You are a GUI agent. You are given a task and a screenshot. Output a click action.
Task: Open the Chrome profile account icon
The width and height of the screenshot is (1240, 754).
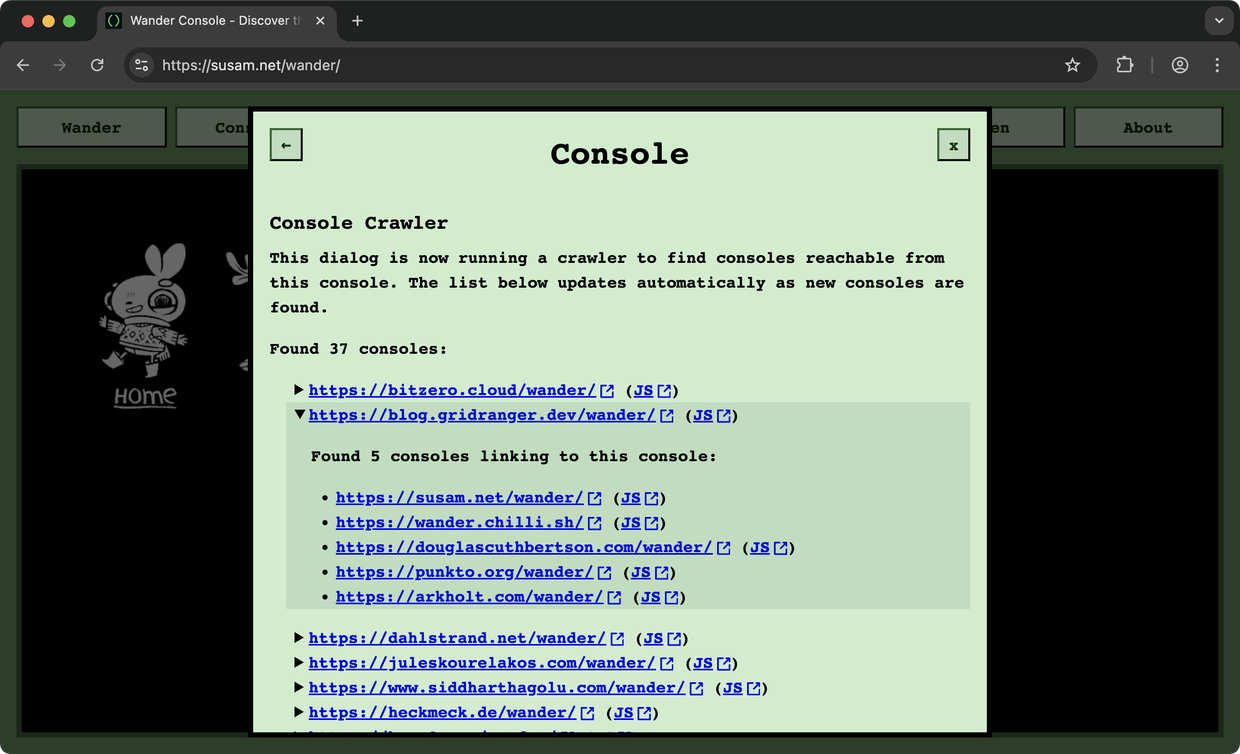[1180, 65]
